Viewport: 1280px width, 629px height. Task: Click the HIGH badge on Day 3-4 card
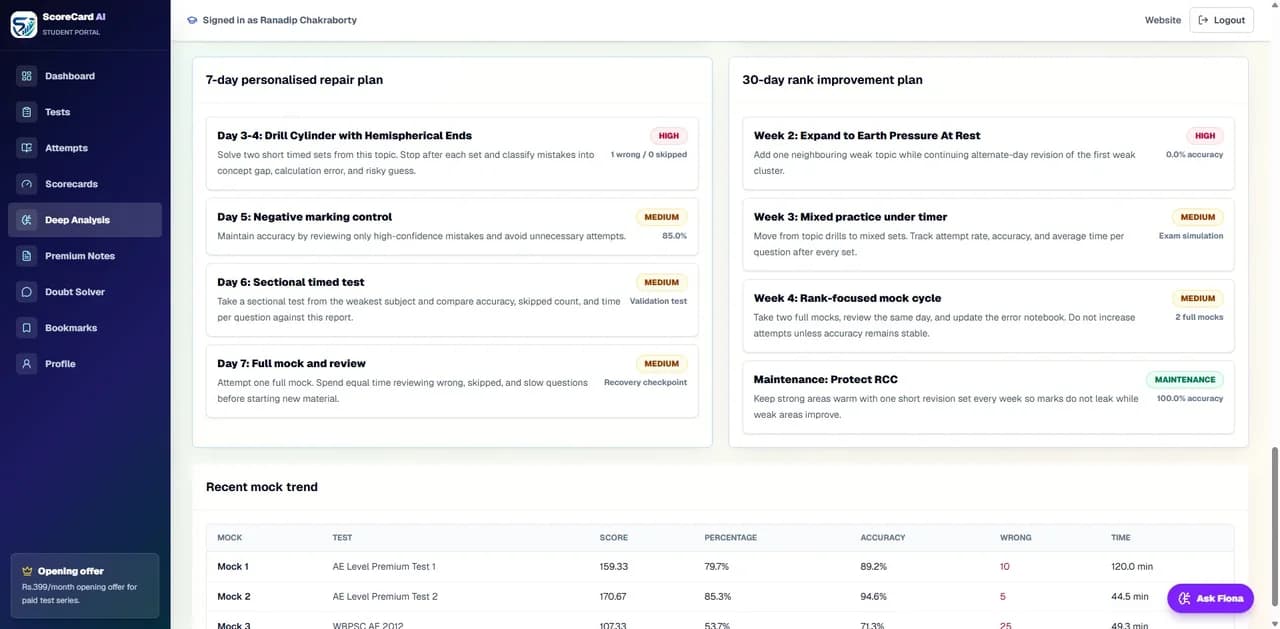(x=669, y=136)
